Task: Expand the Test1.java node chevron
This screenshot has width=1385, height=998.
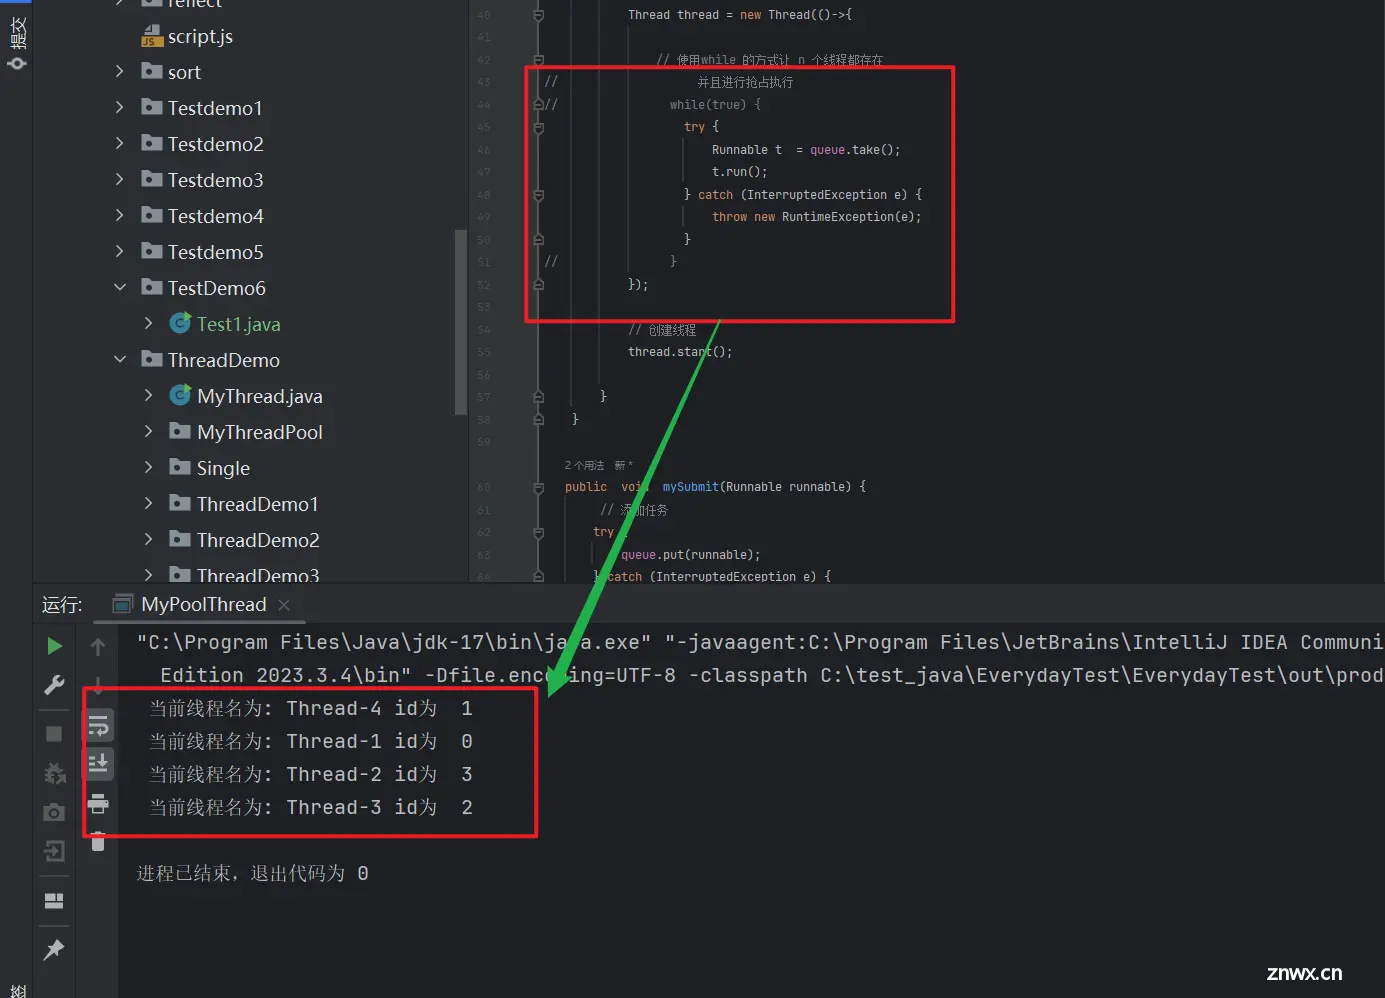Action: point(149,323)
